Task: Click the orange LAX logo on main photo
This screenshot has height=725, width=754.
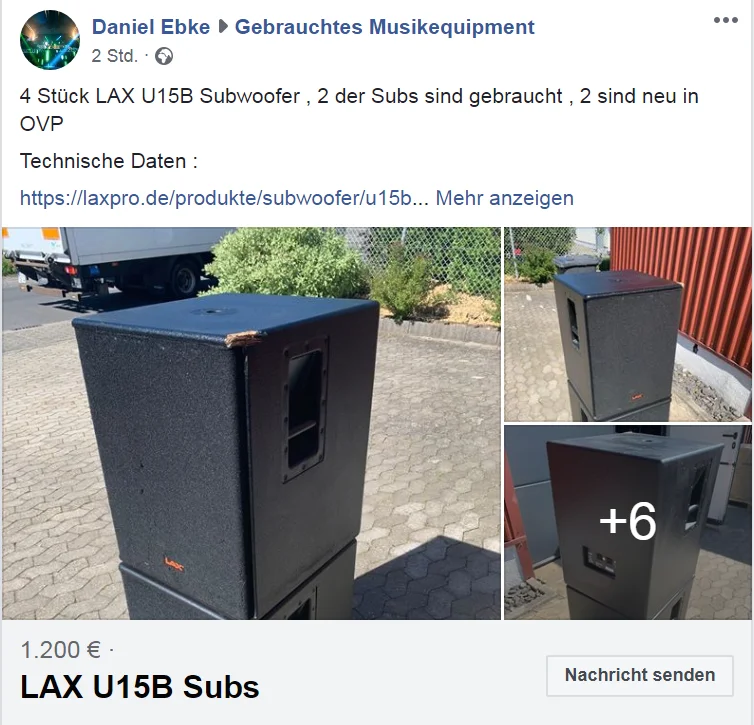Action: [174, 563]
